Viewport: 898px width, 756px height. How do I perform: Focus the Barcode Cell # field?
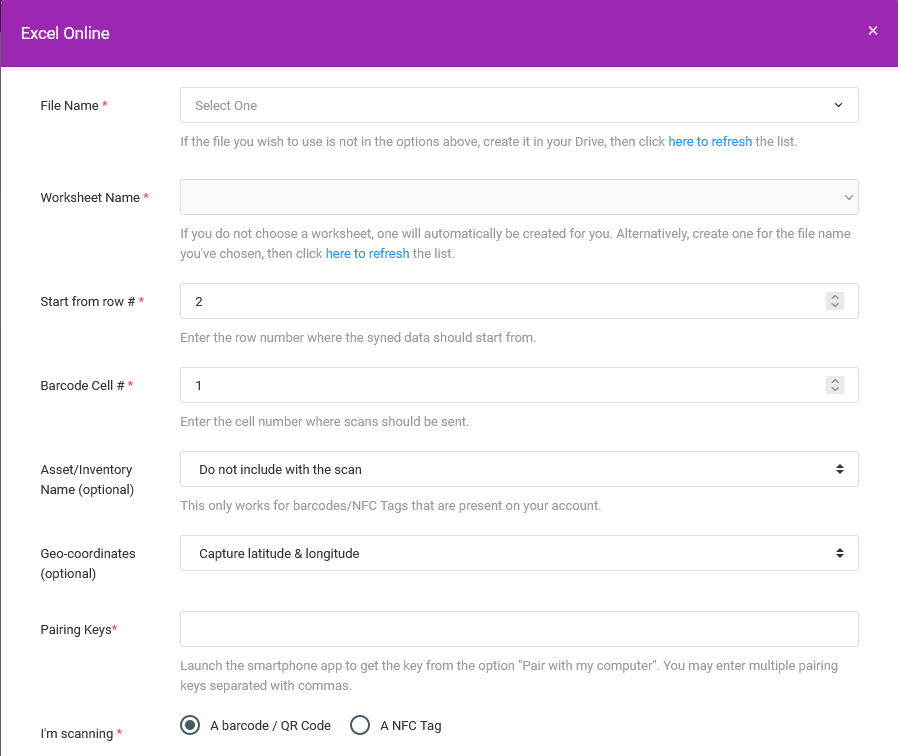tap(504, 385)
